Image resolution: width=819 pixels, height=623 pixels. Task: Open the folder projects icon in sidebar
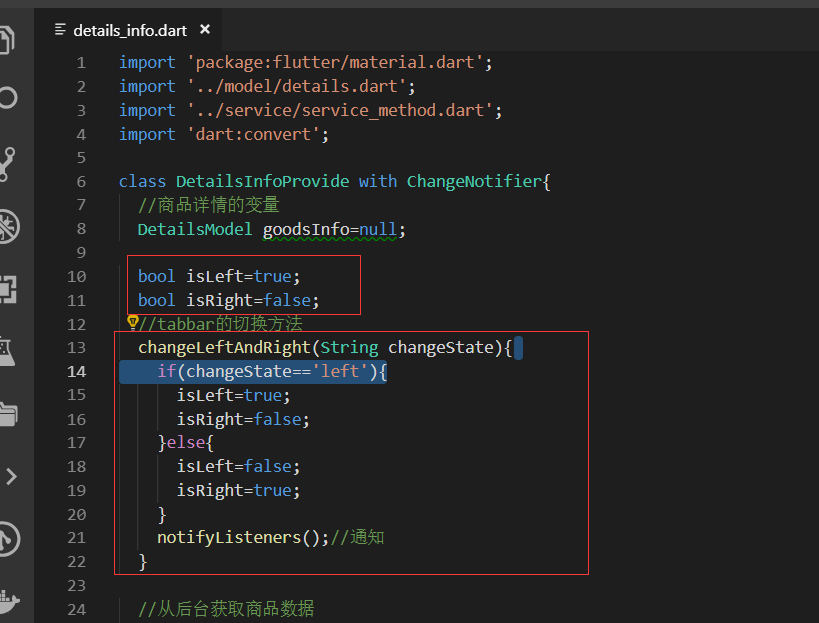click(x=8, y=415)
